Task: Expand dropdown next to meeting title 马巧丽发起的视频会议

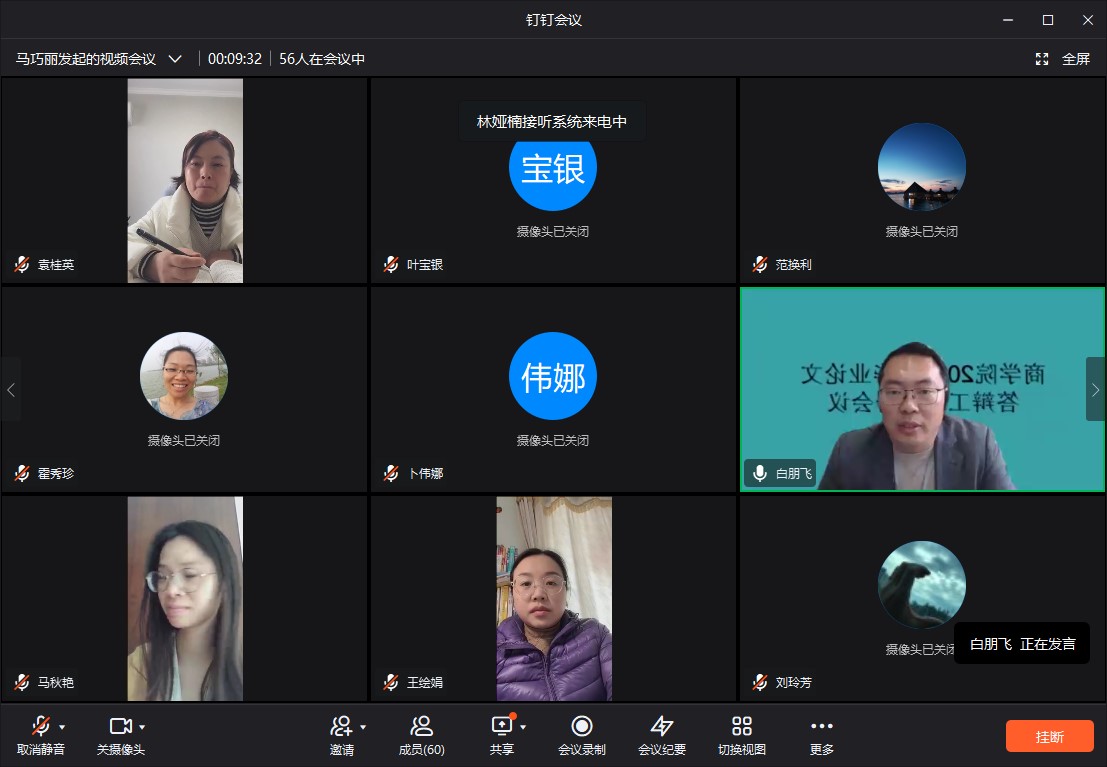Action: pyautogui.click(x=175, y=59)
